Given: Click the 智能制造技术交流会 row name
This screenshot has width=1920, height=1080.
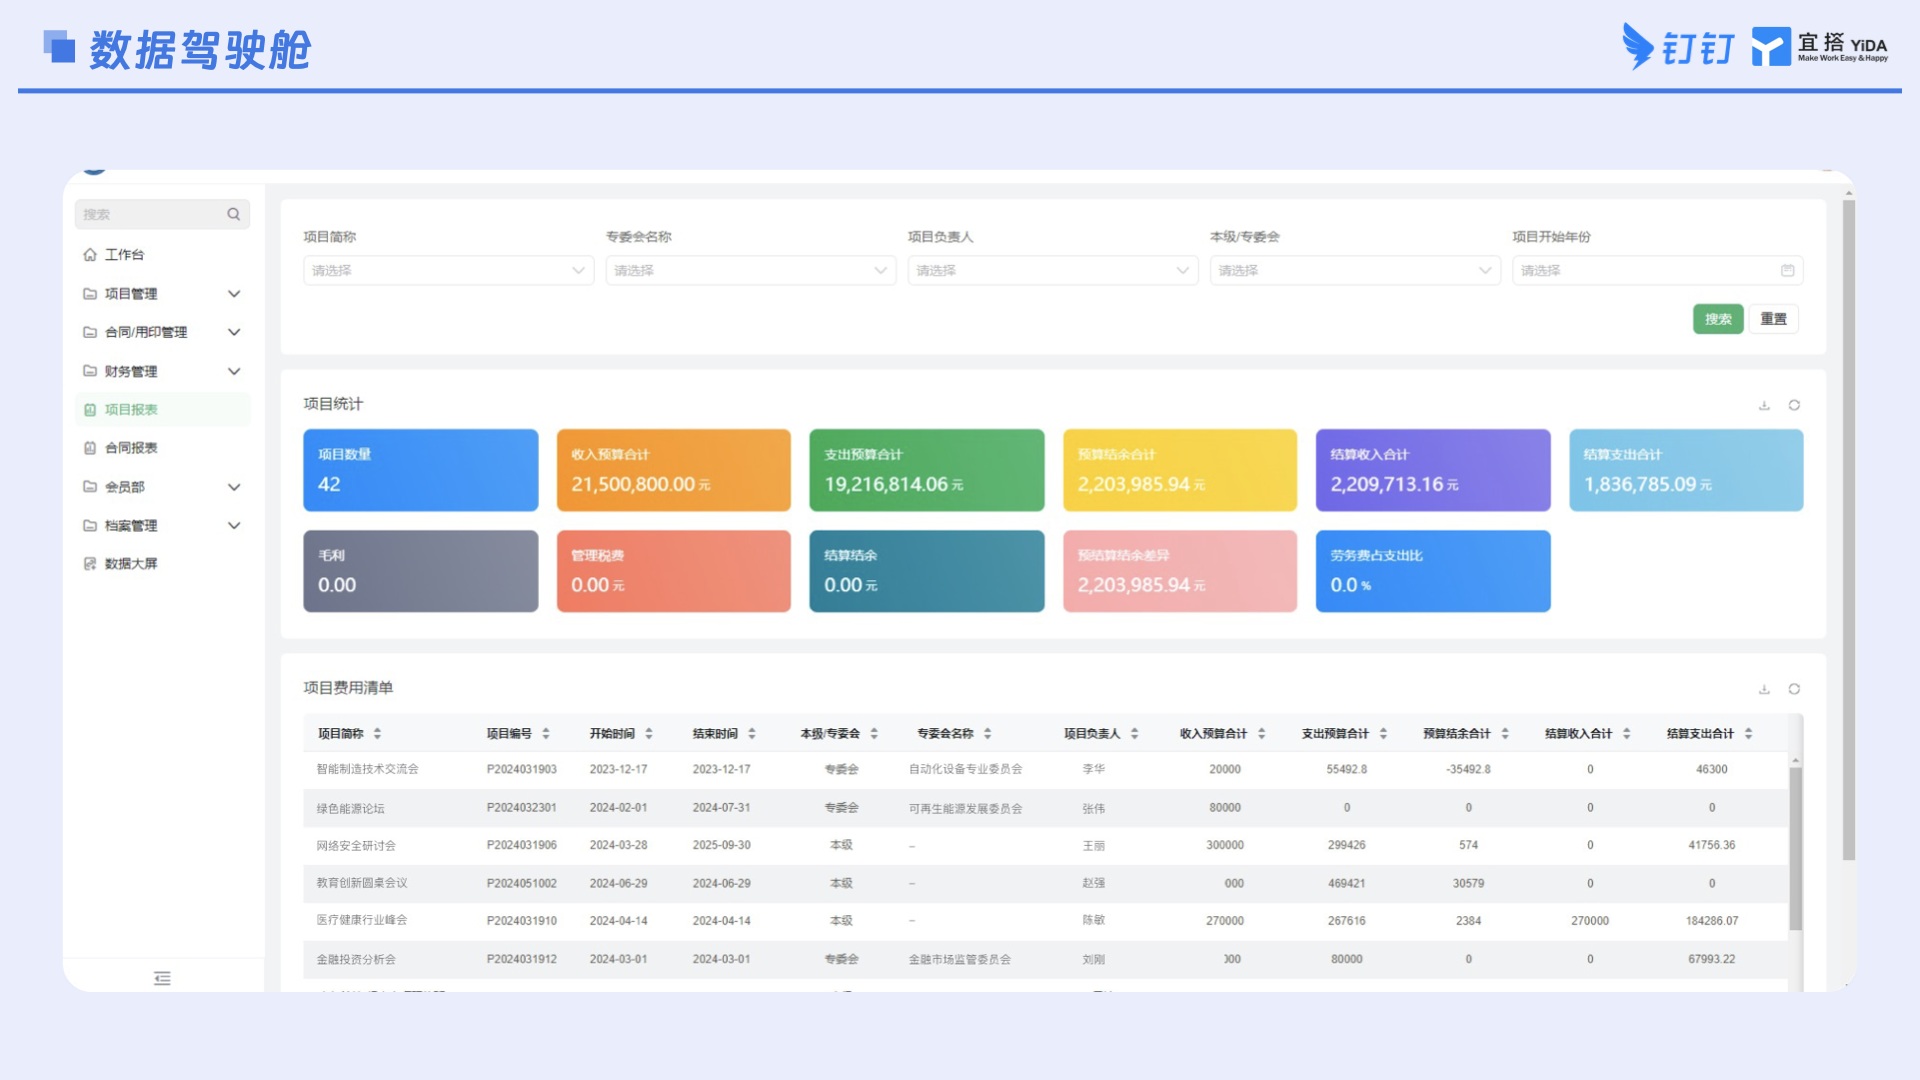Looking at the screenshot, I should coord(367,769).
